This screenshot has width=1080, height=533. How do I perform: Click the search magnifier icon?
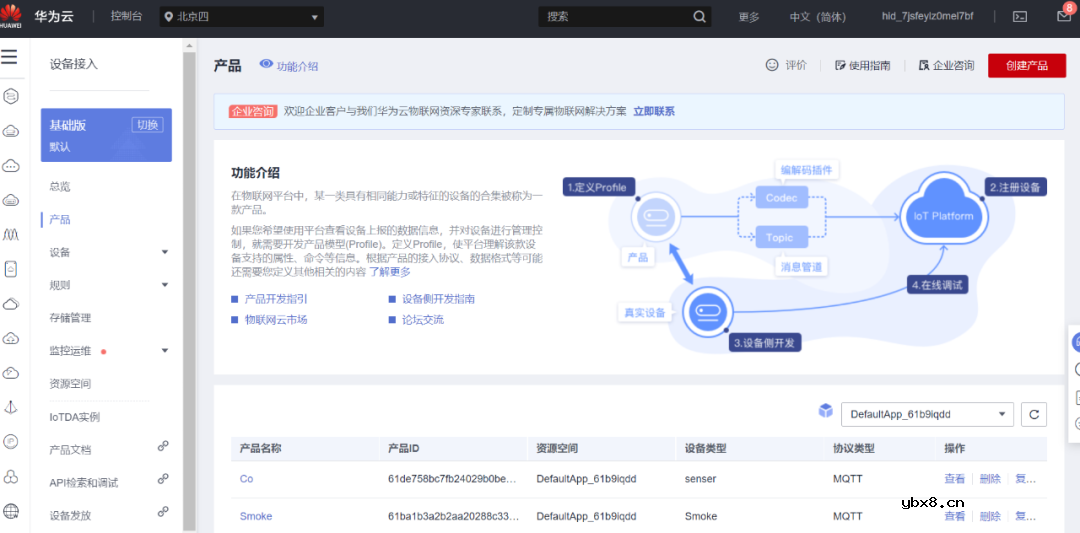(699, 17)
